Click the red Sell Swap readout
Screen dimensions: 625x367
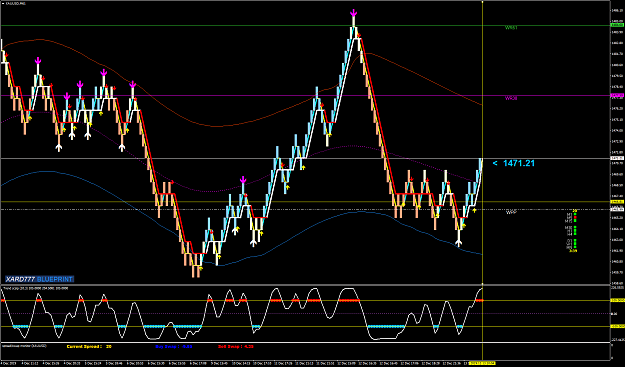click(x=236, y=347)
